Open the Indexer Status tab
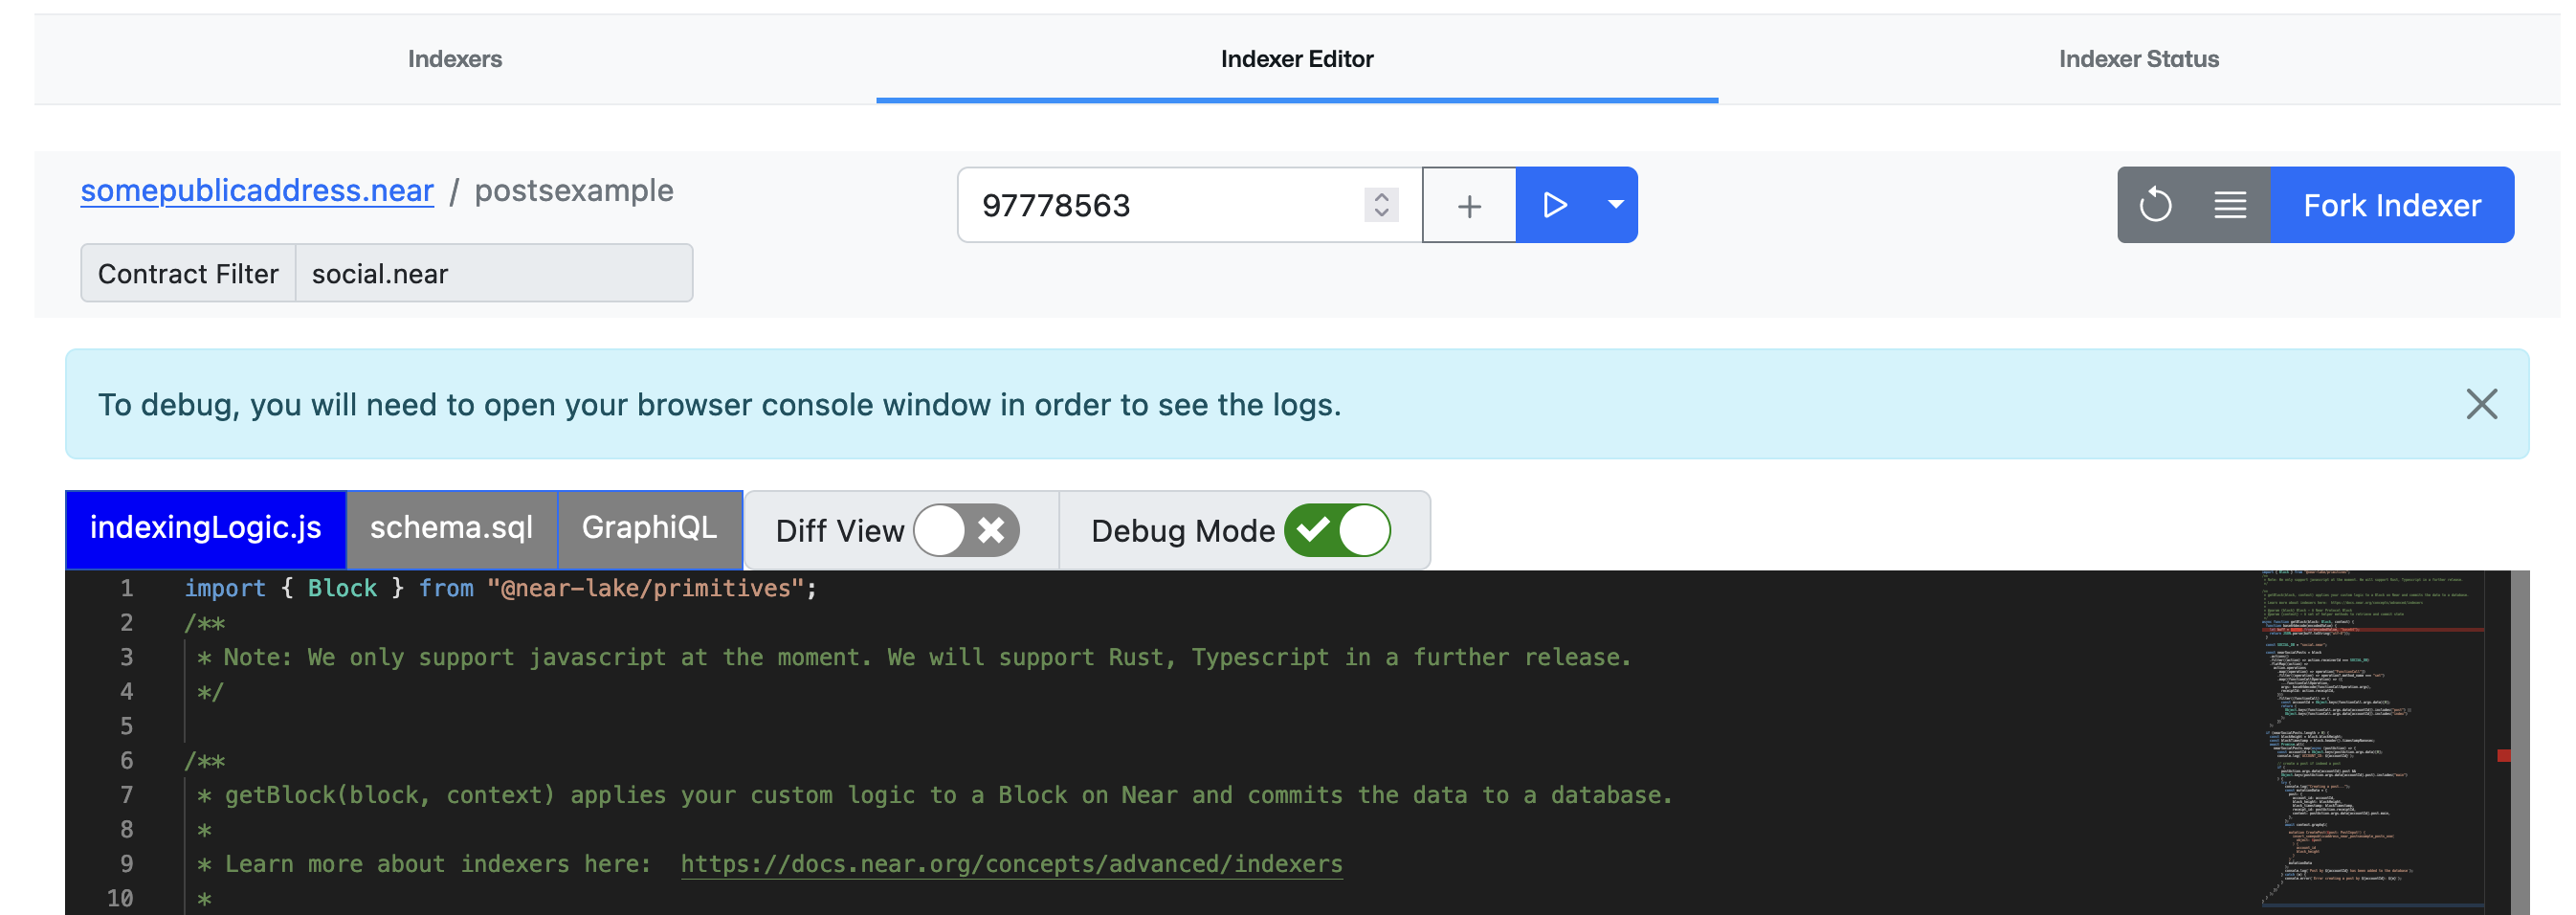 (2138, 59)
